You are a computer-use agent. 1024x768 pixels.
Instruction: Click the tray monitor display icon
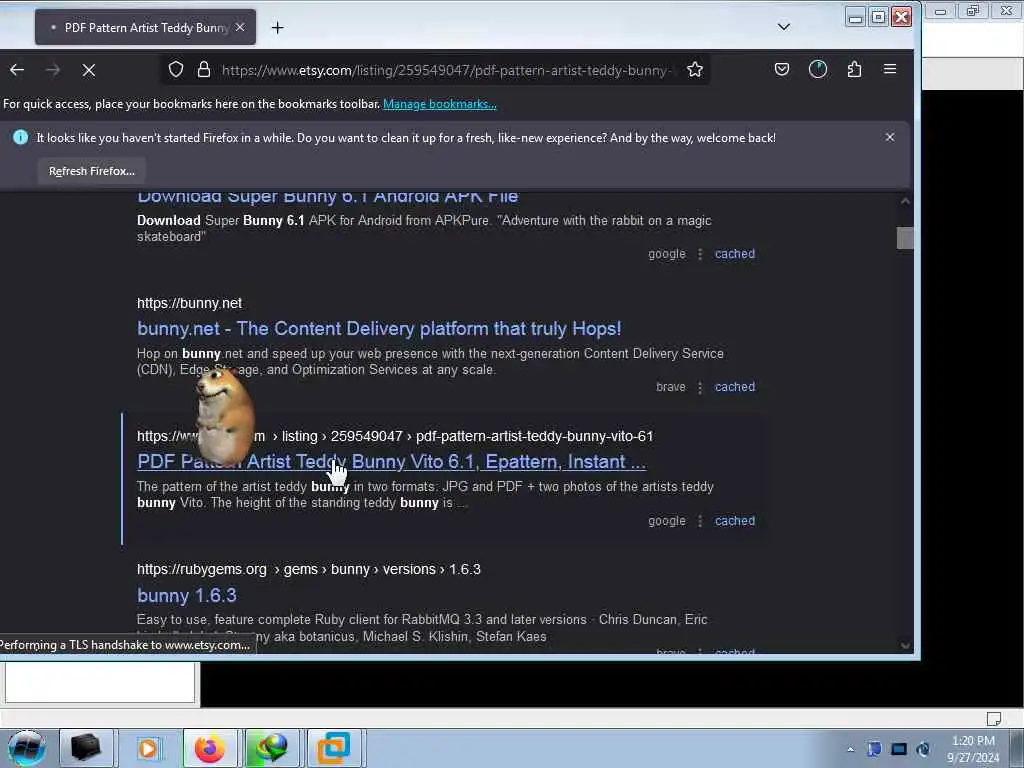pos(899,749)
